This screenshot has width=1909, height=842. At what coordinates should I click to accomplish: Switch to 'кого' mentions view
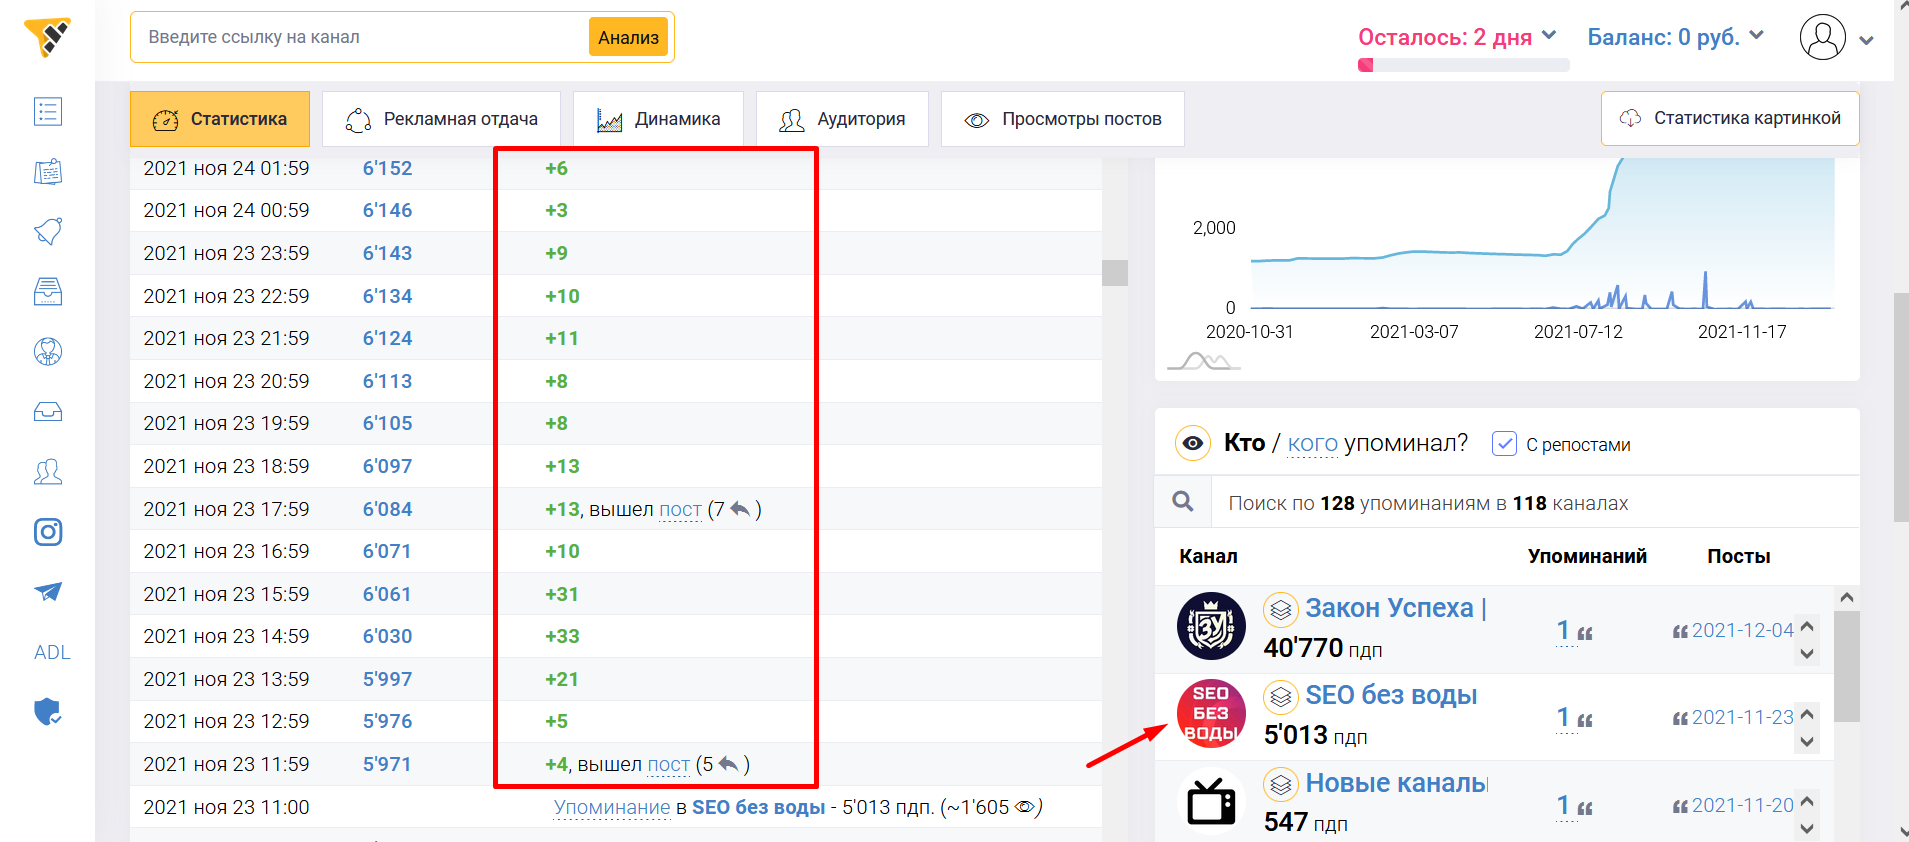coord(1312,443)
